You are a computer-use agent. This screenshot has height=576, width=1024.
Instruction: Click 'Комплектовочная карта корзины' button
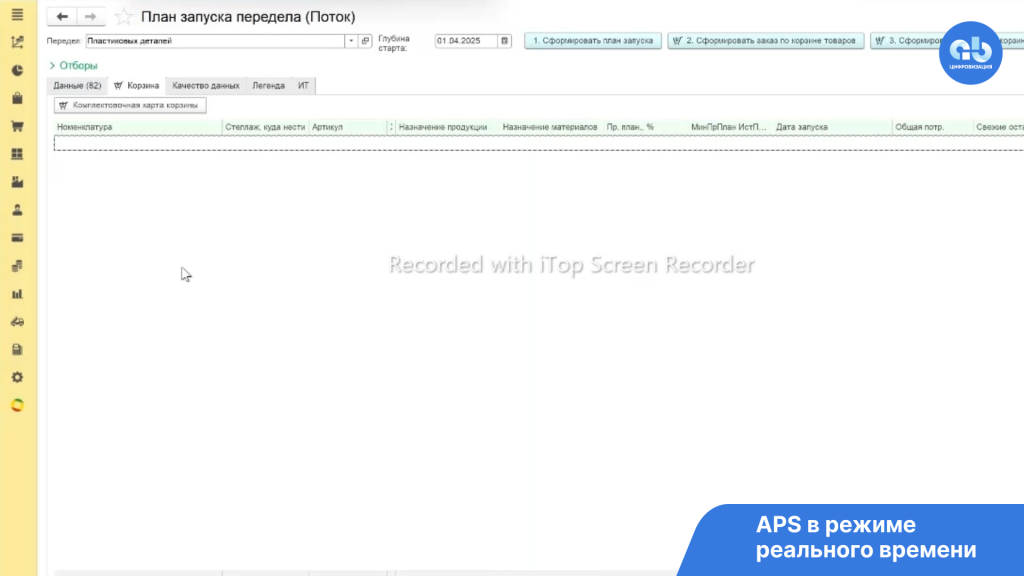[130, 105]
